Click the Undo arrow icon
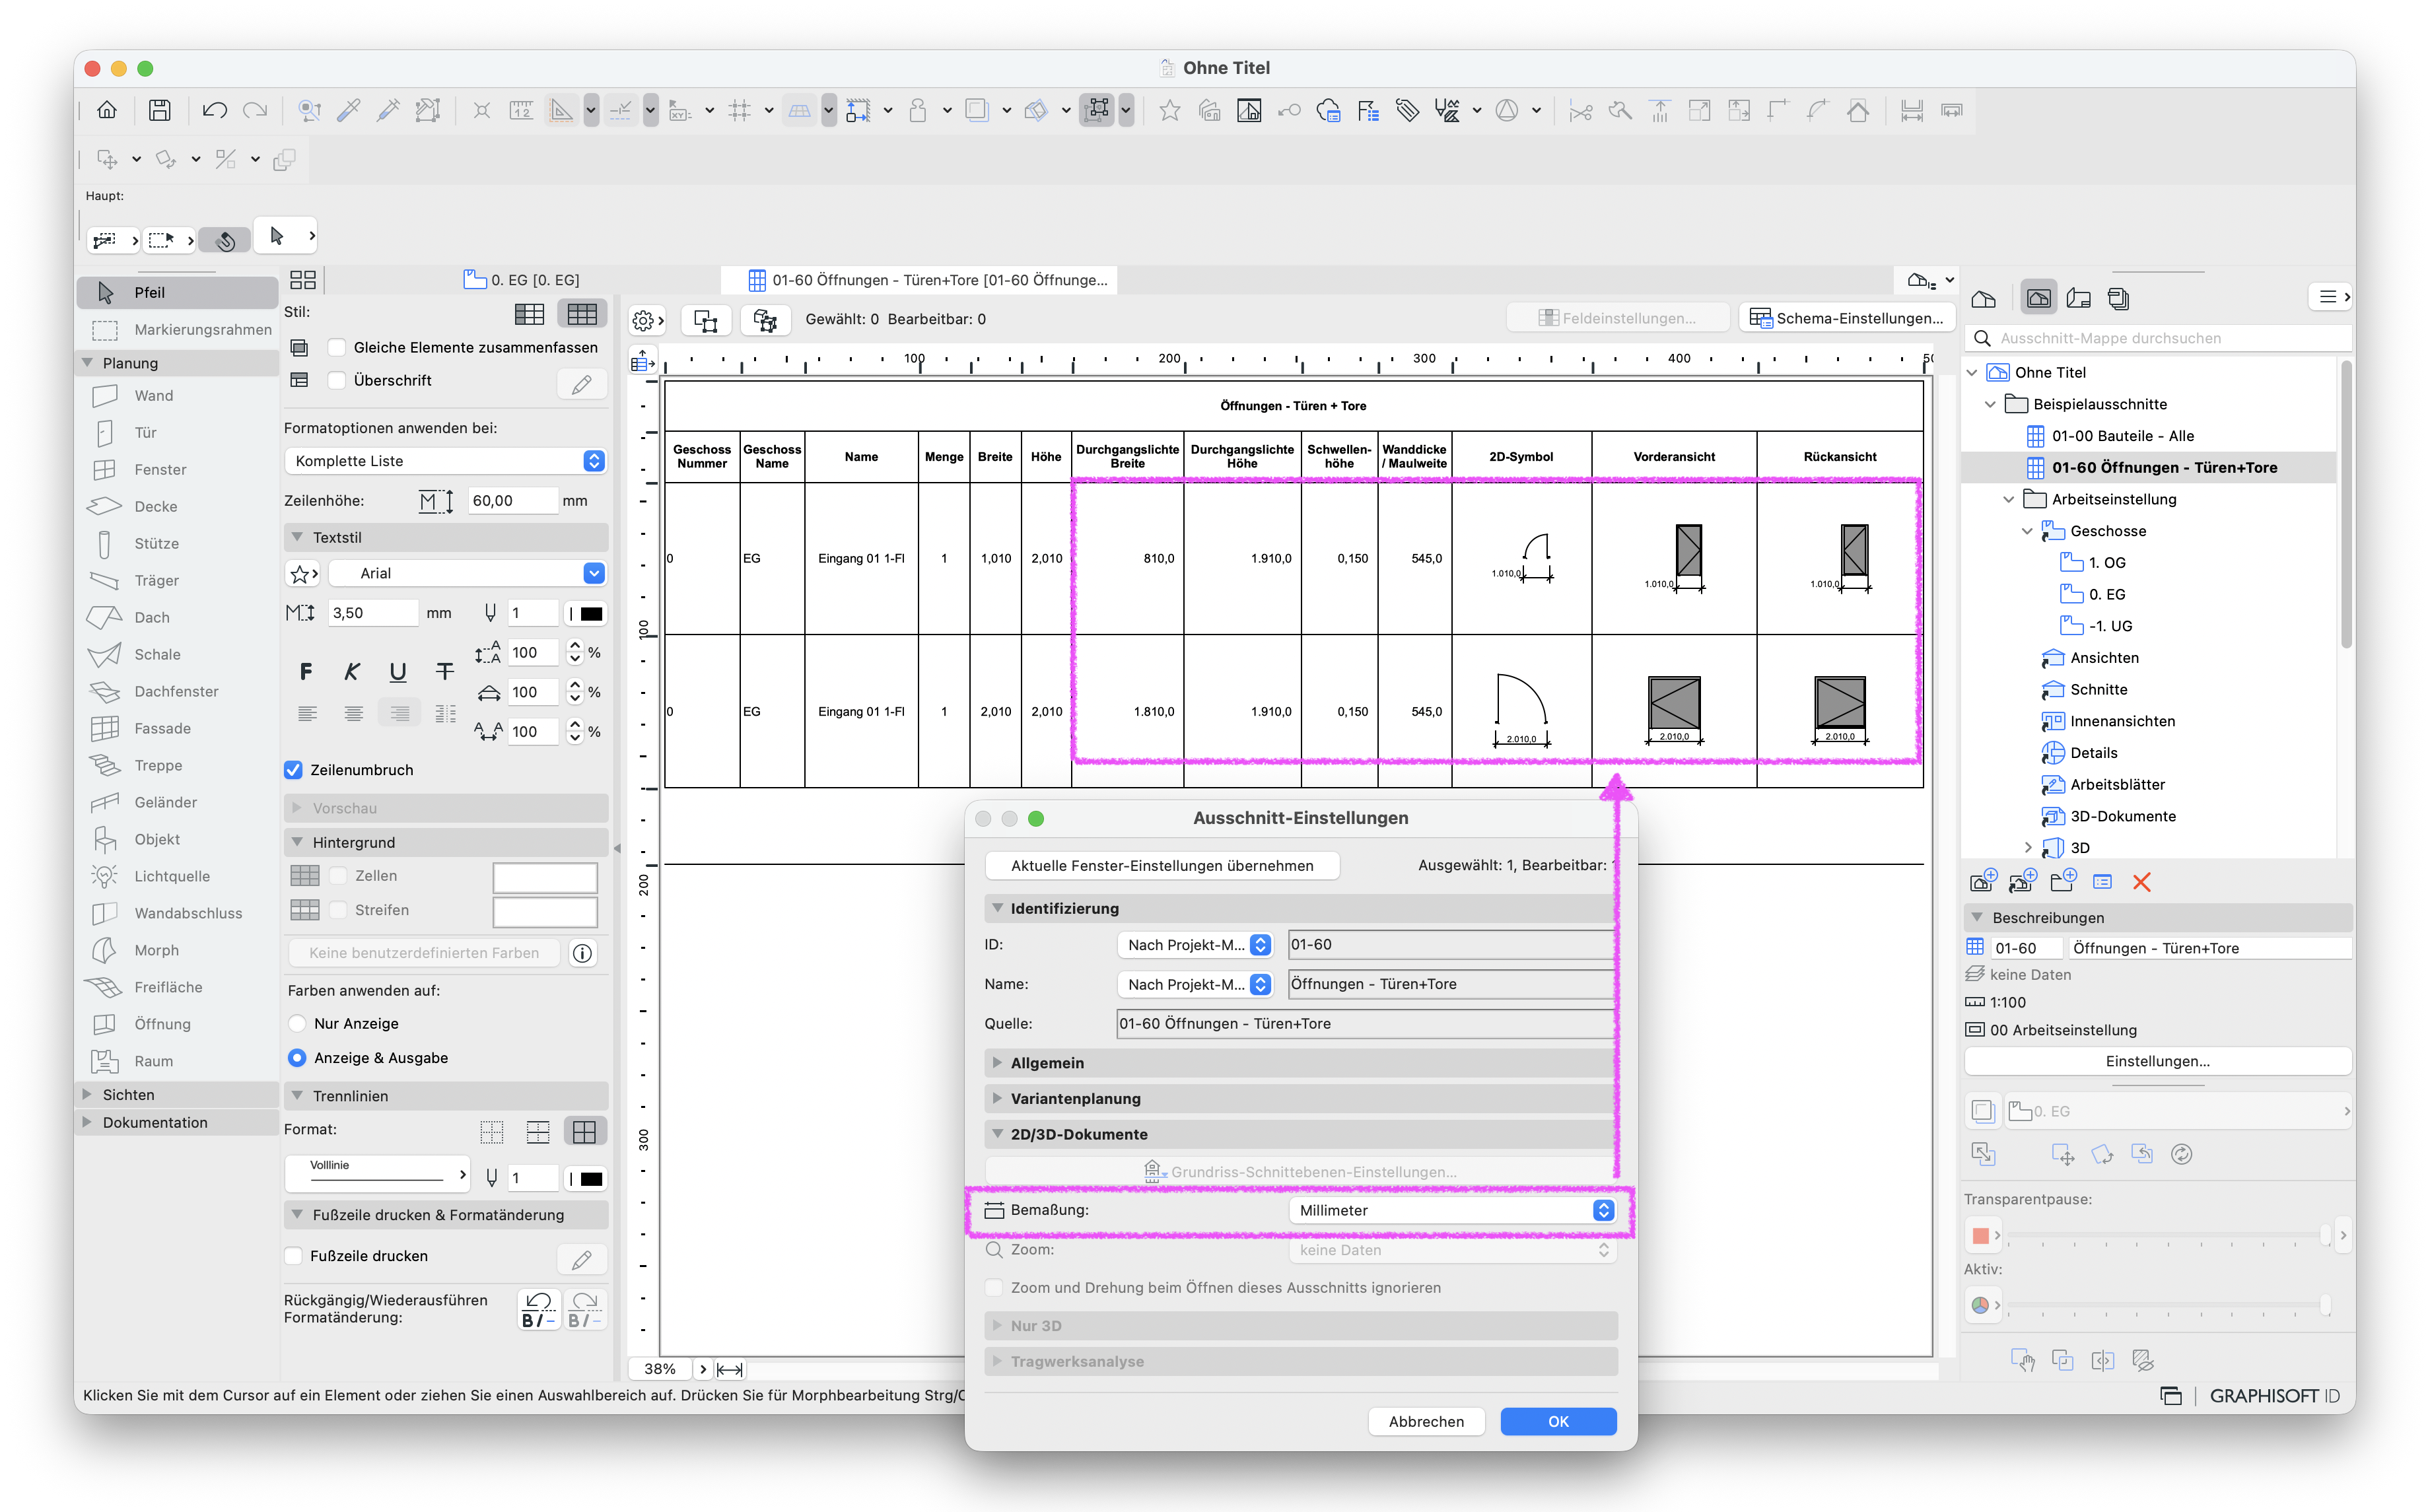Screen dimensions: 2430x1512 [214, 110]
